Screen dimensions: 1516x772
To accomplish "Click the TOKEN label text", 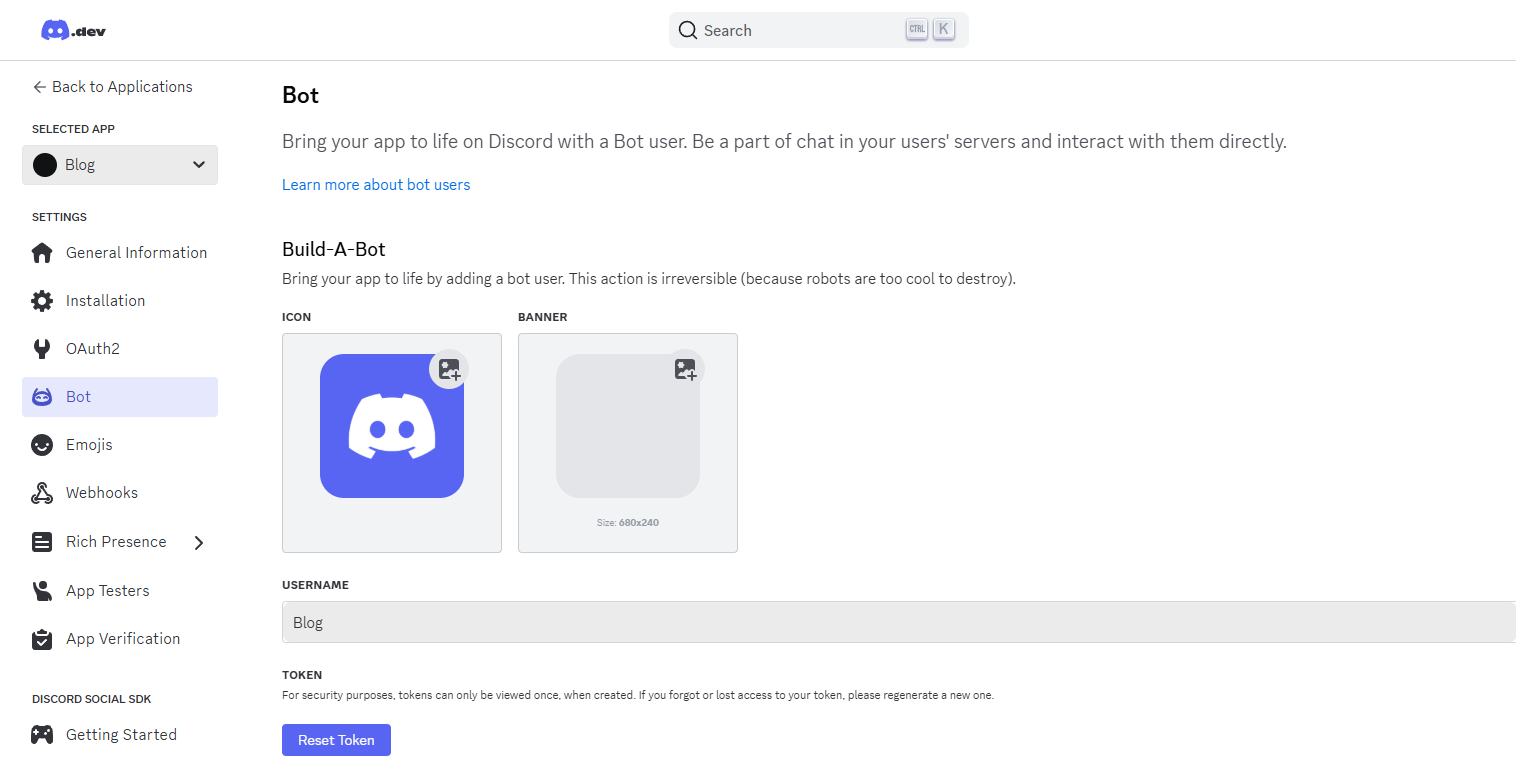I will (x=302, y=675).
